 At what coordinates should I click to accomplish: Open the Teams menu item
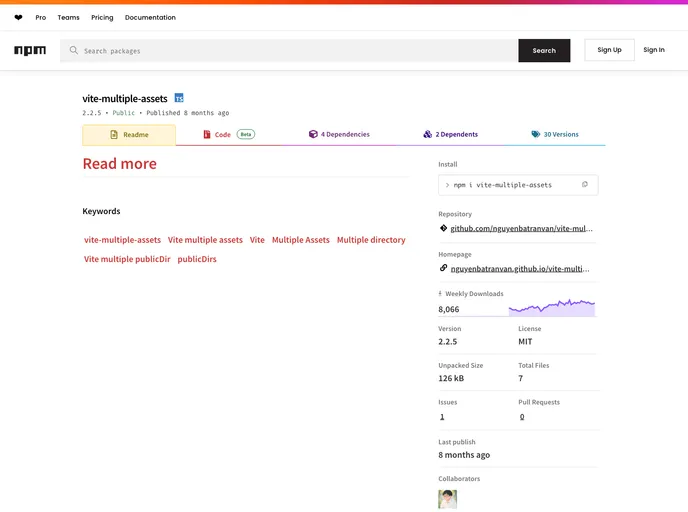pyautogui.click(x=68, y=18)
